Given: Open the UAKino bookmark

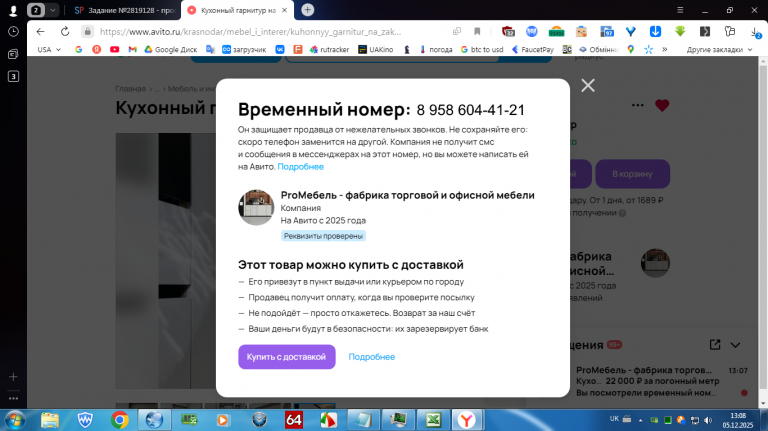Looking at the screenshot, I should pyautogui.click(x=376, y=49).
